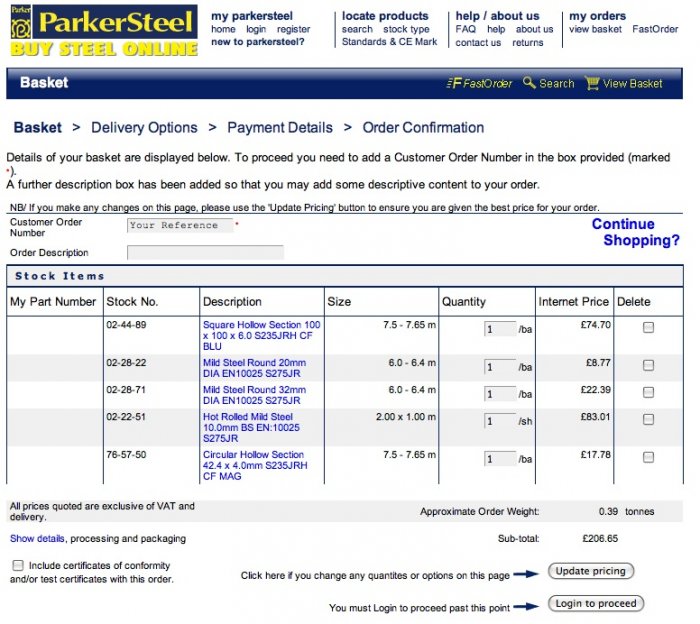This screenshot has width=700, height=624.
Task: Open the help link in top navigation
Action: click(x=496, y=29)
